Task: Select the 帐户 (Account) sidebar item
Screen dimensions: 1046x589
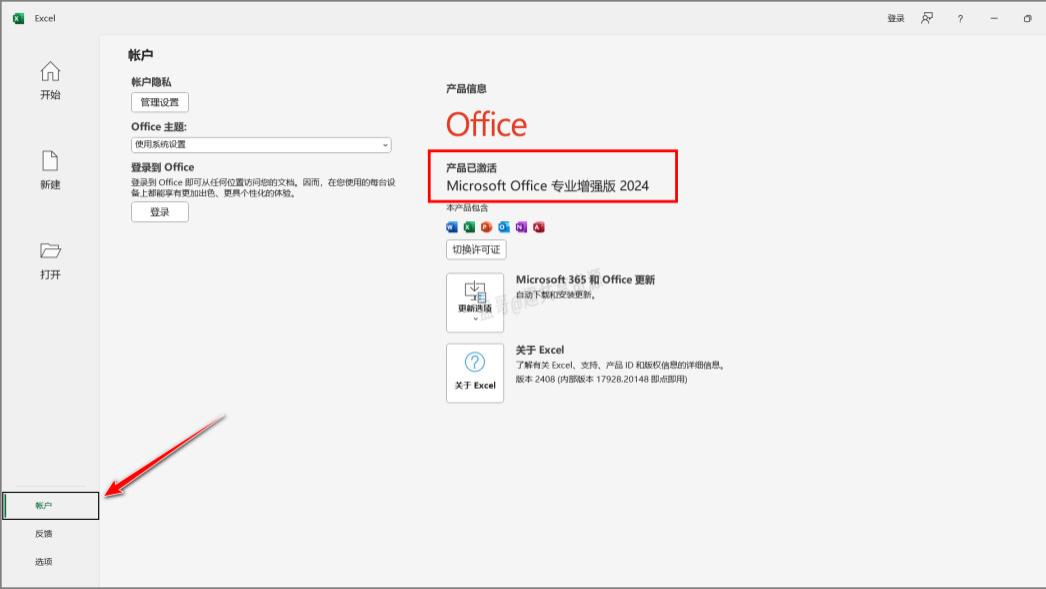Action: pos(51,506)
